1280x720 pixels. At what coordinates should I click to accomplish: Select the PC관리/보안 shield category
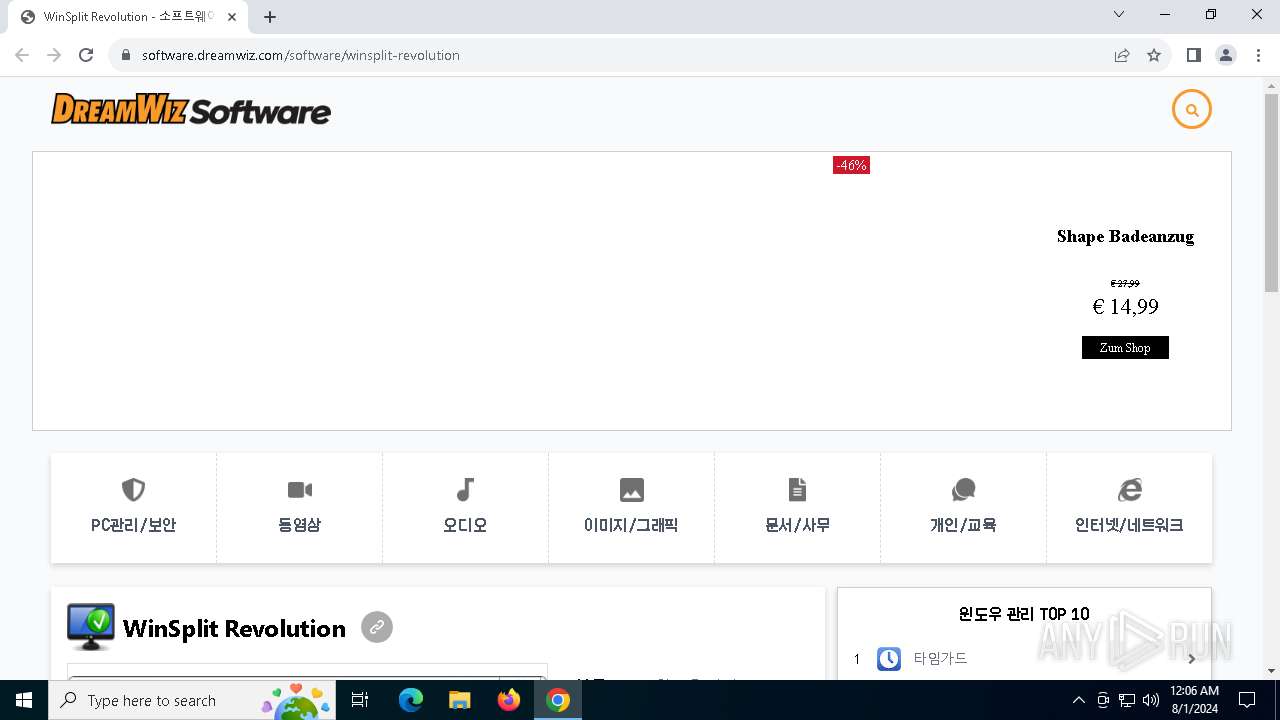133,507
